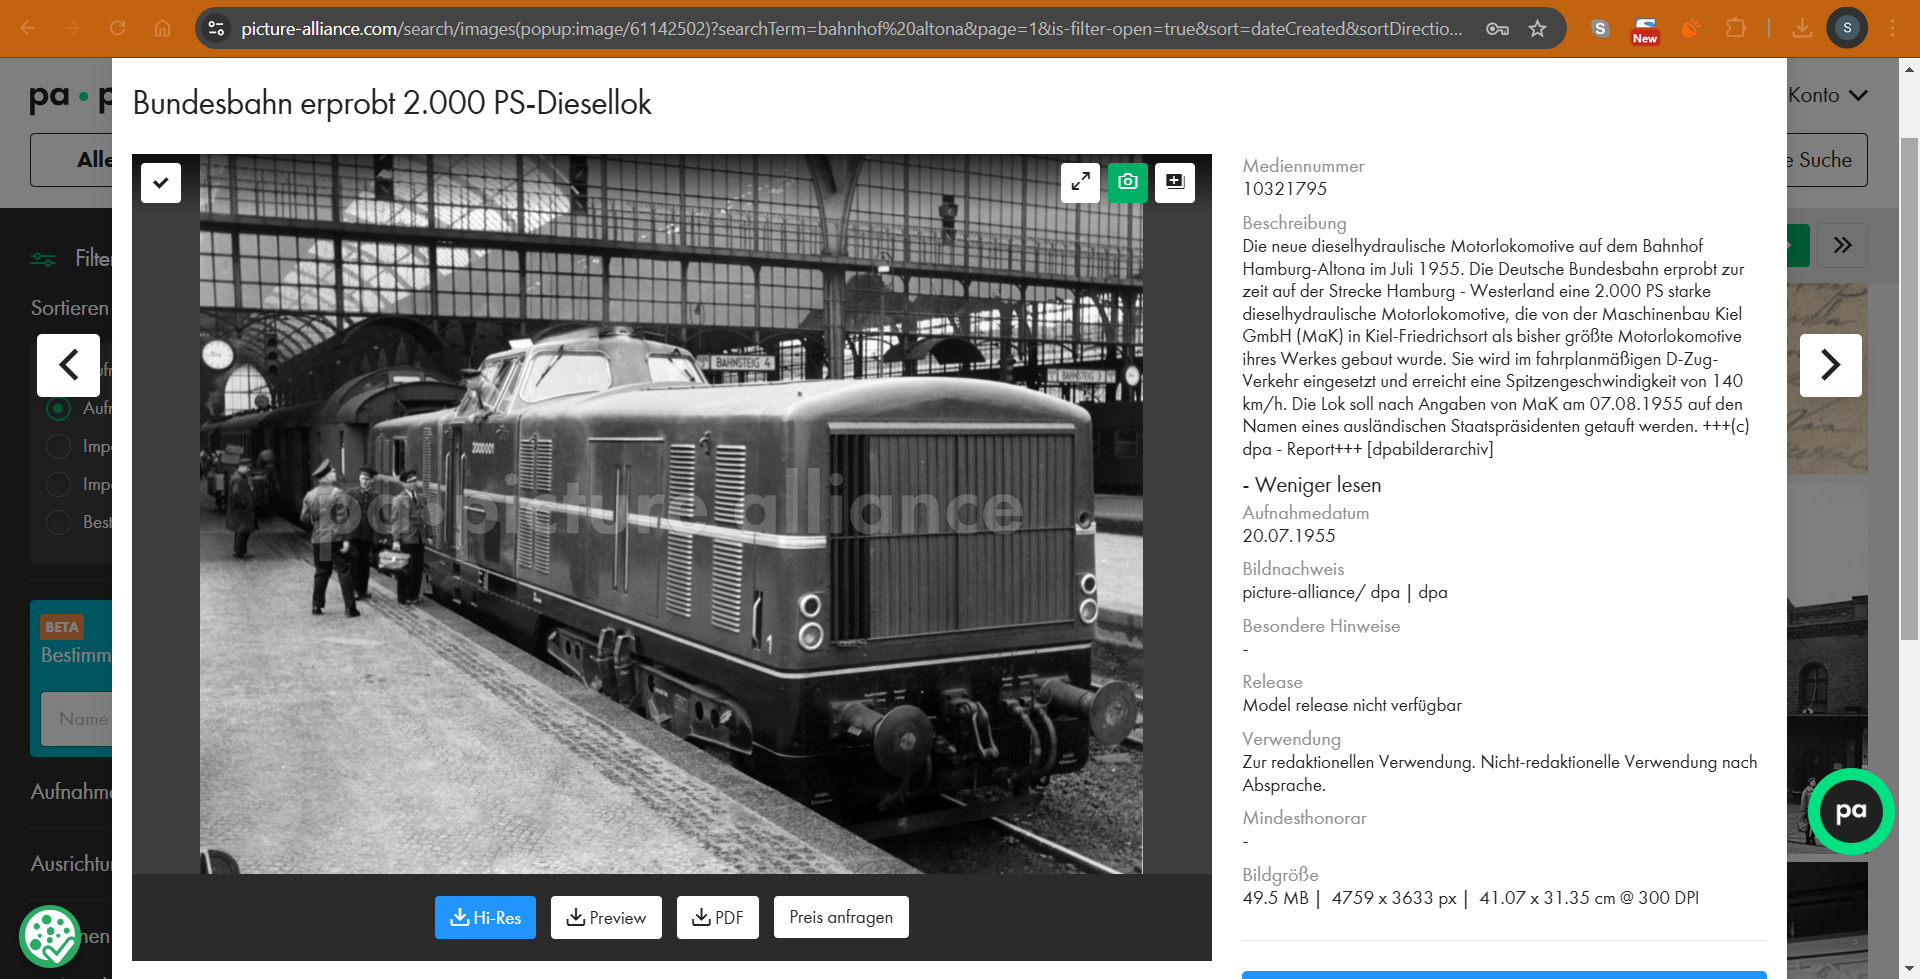The image size is (1920, 979).
Task: Open browser home page
Action: [162, 28]
